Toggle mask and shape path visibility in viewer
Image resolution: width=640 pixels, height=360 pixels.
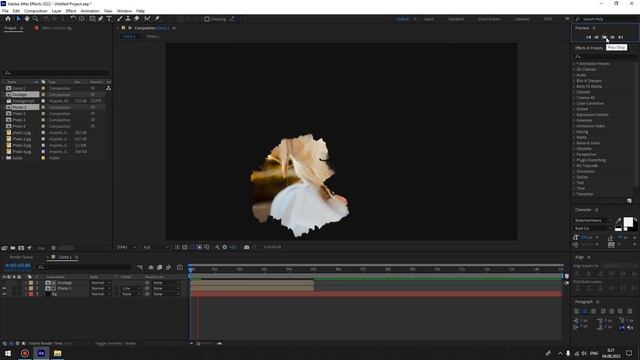192,247
